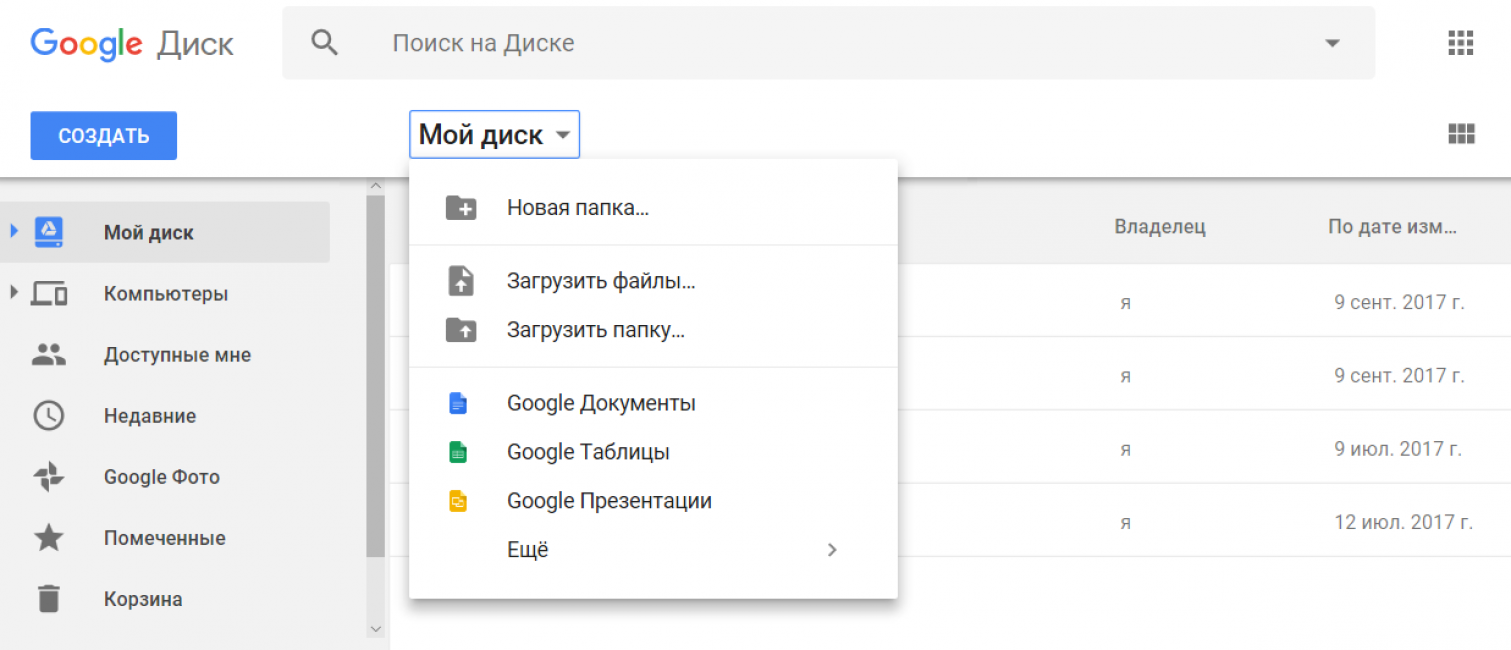Create new Google Таблицы file
Viewport: 1511px width, 650px height.
653,452
